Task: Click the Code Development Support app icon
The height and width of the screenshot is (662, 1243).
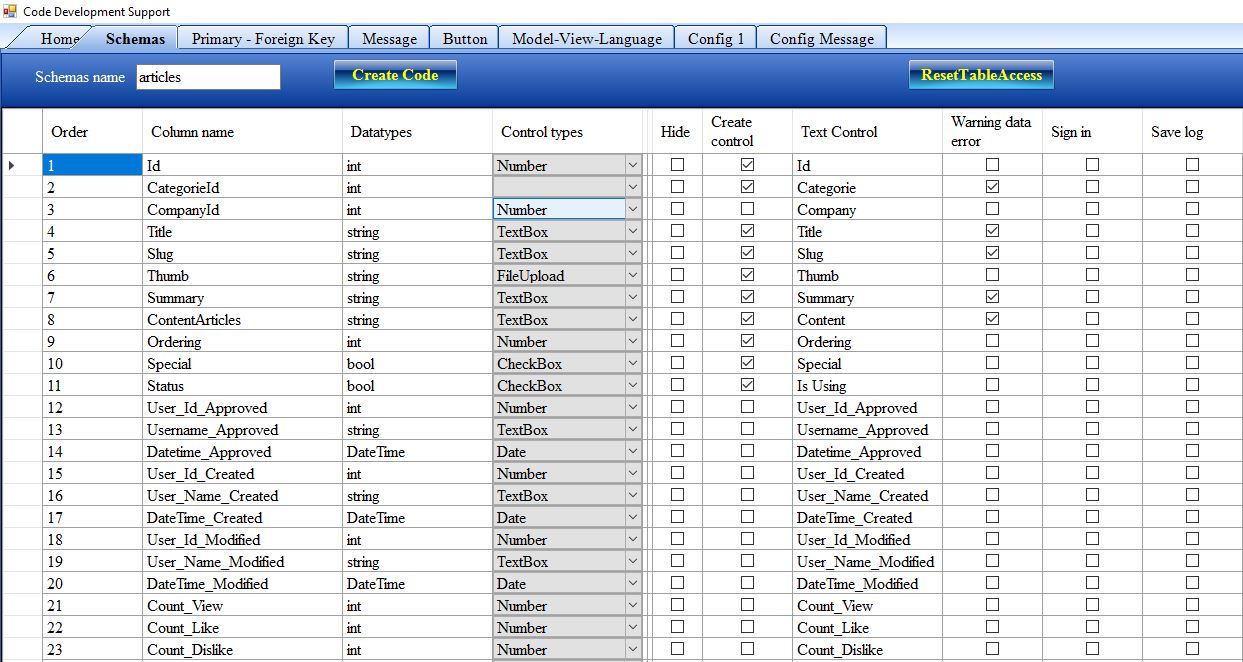Action: click(x=10, y=11)
